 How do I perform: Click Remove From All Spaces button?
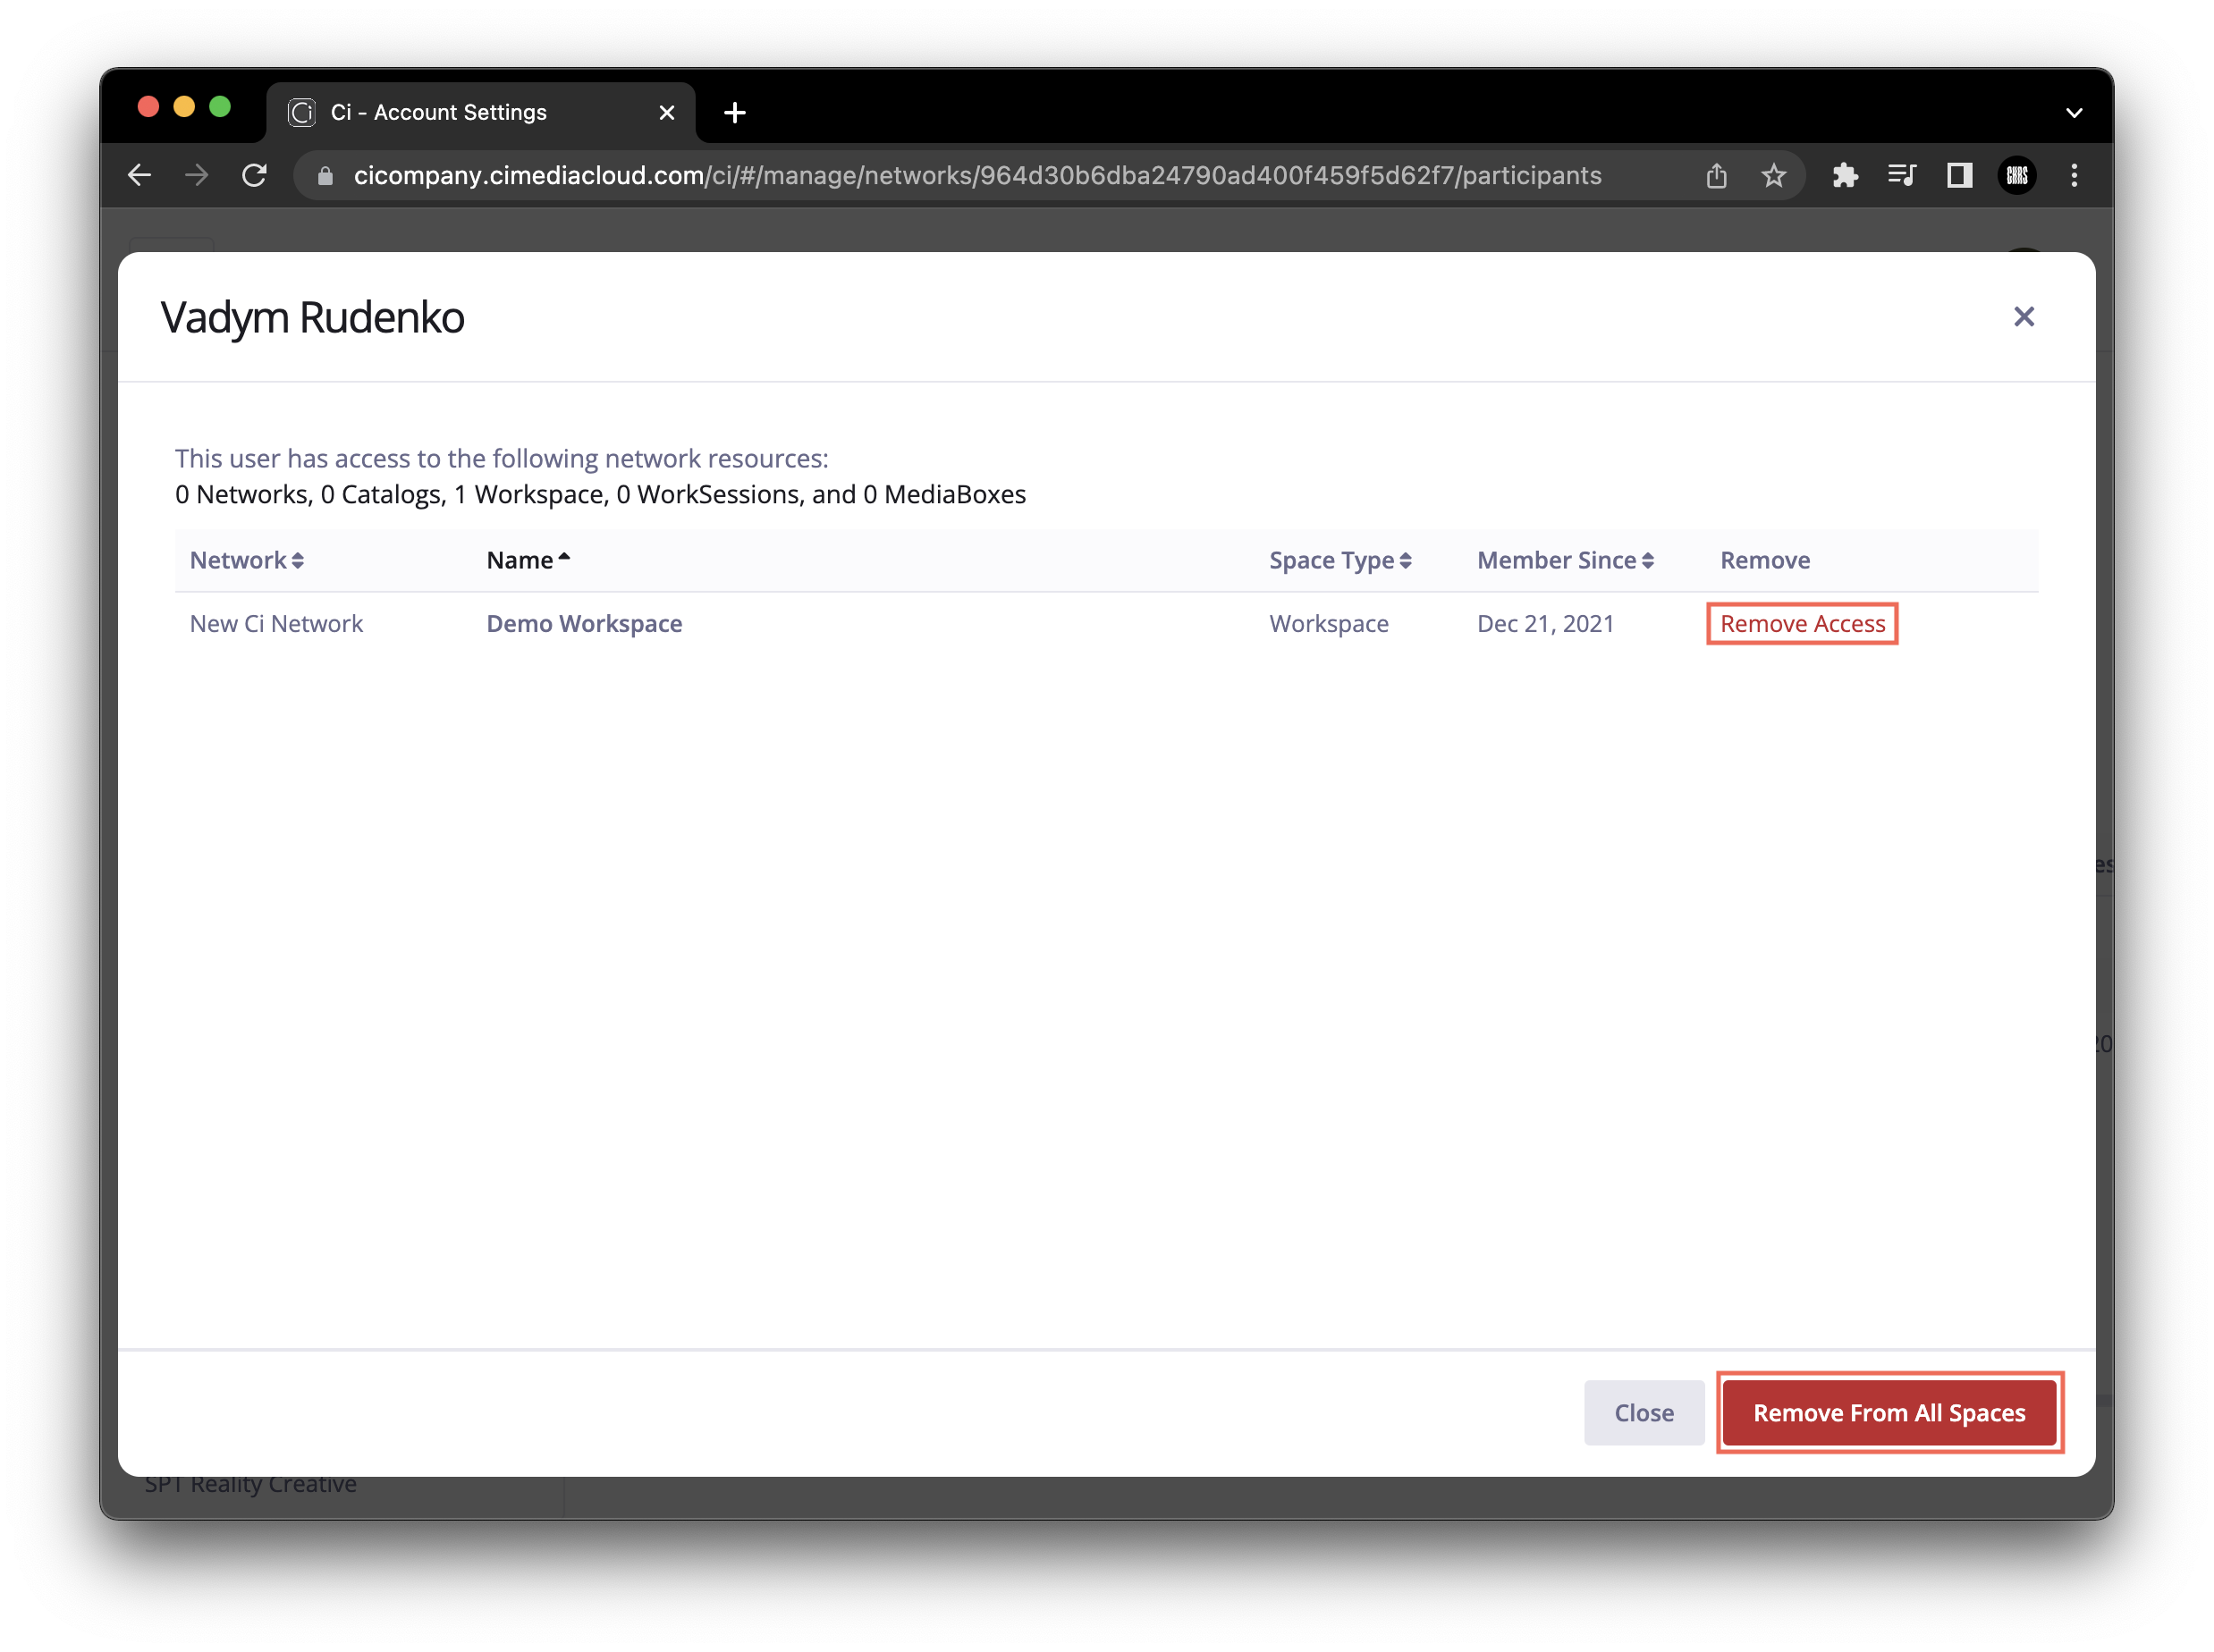point(1888,1413)
